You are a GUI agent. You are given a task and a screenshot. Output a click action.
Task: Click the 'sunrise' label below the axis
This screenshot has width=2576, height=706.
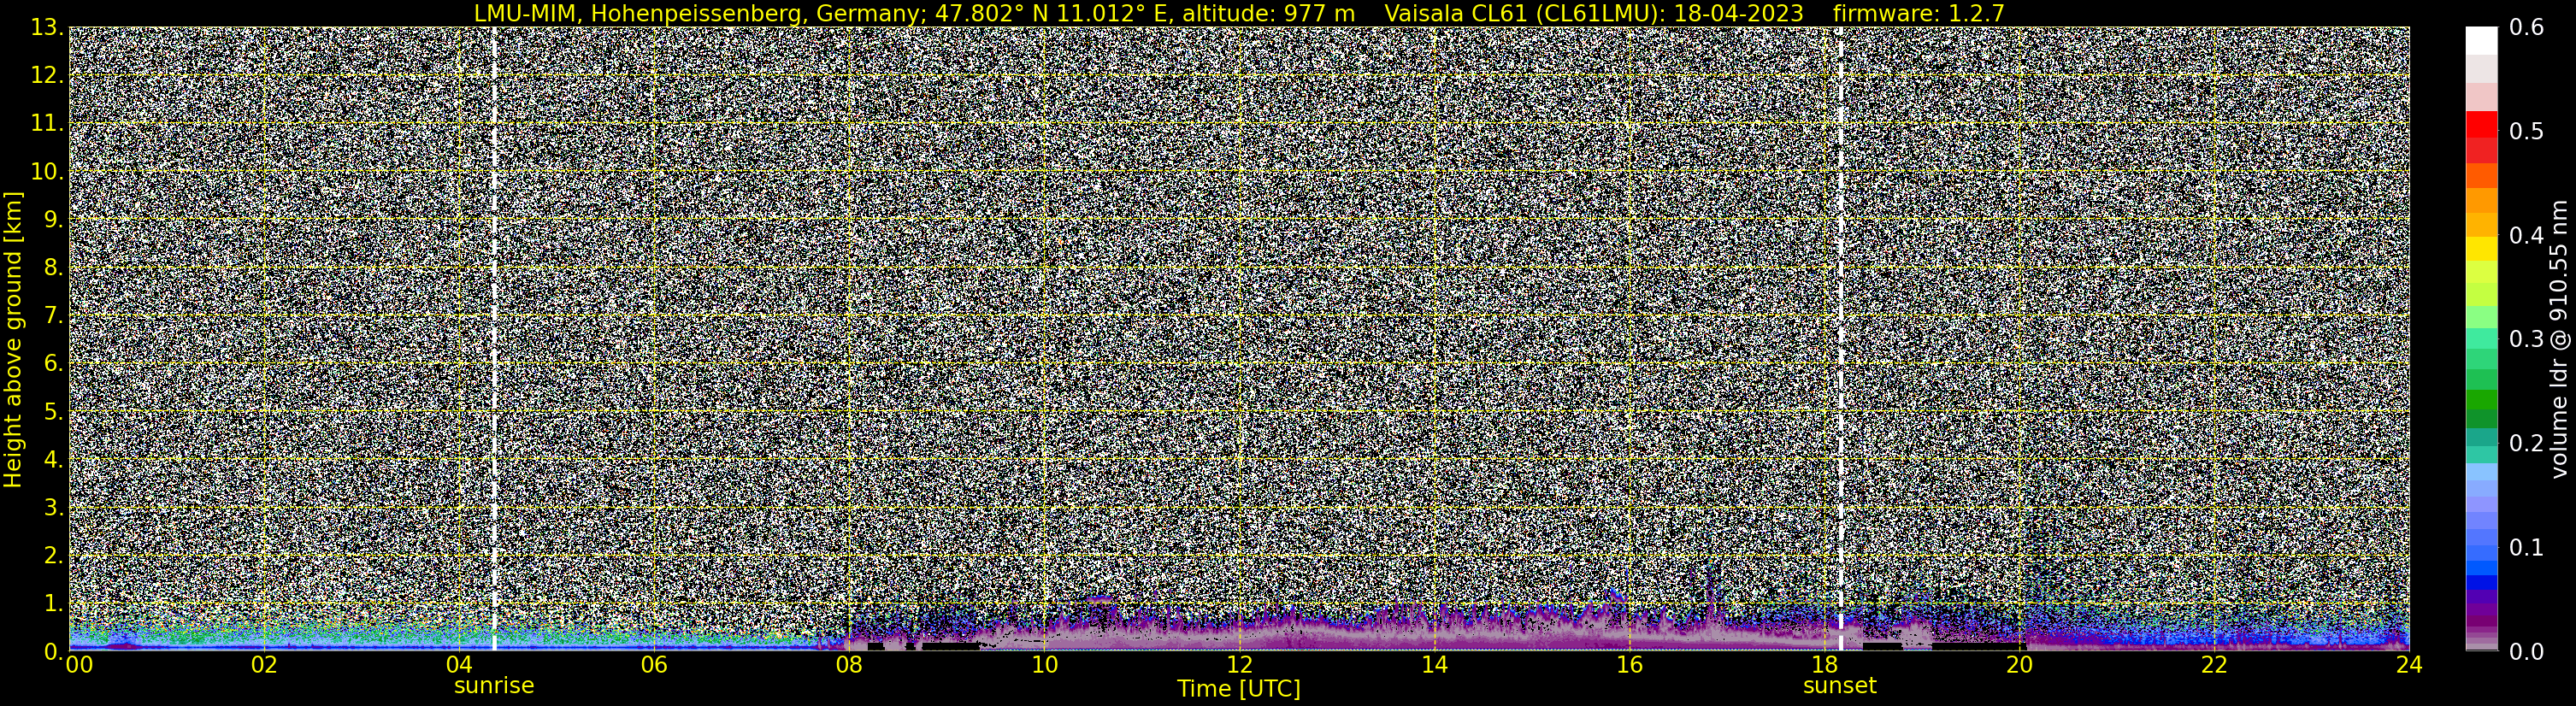click(x=494, y=686)
